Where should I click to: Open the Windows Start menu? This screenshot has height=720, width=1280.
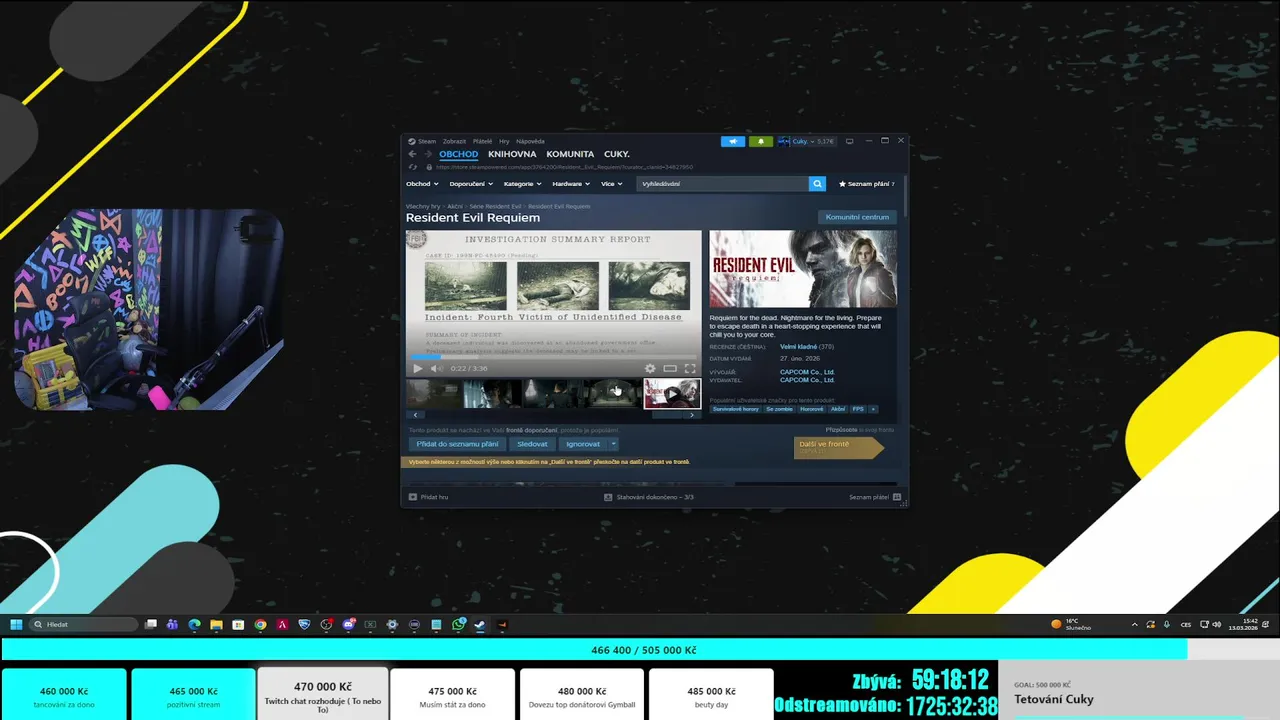[x=16, y=624]
